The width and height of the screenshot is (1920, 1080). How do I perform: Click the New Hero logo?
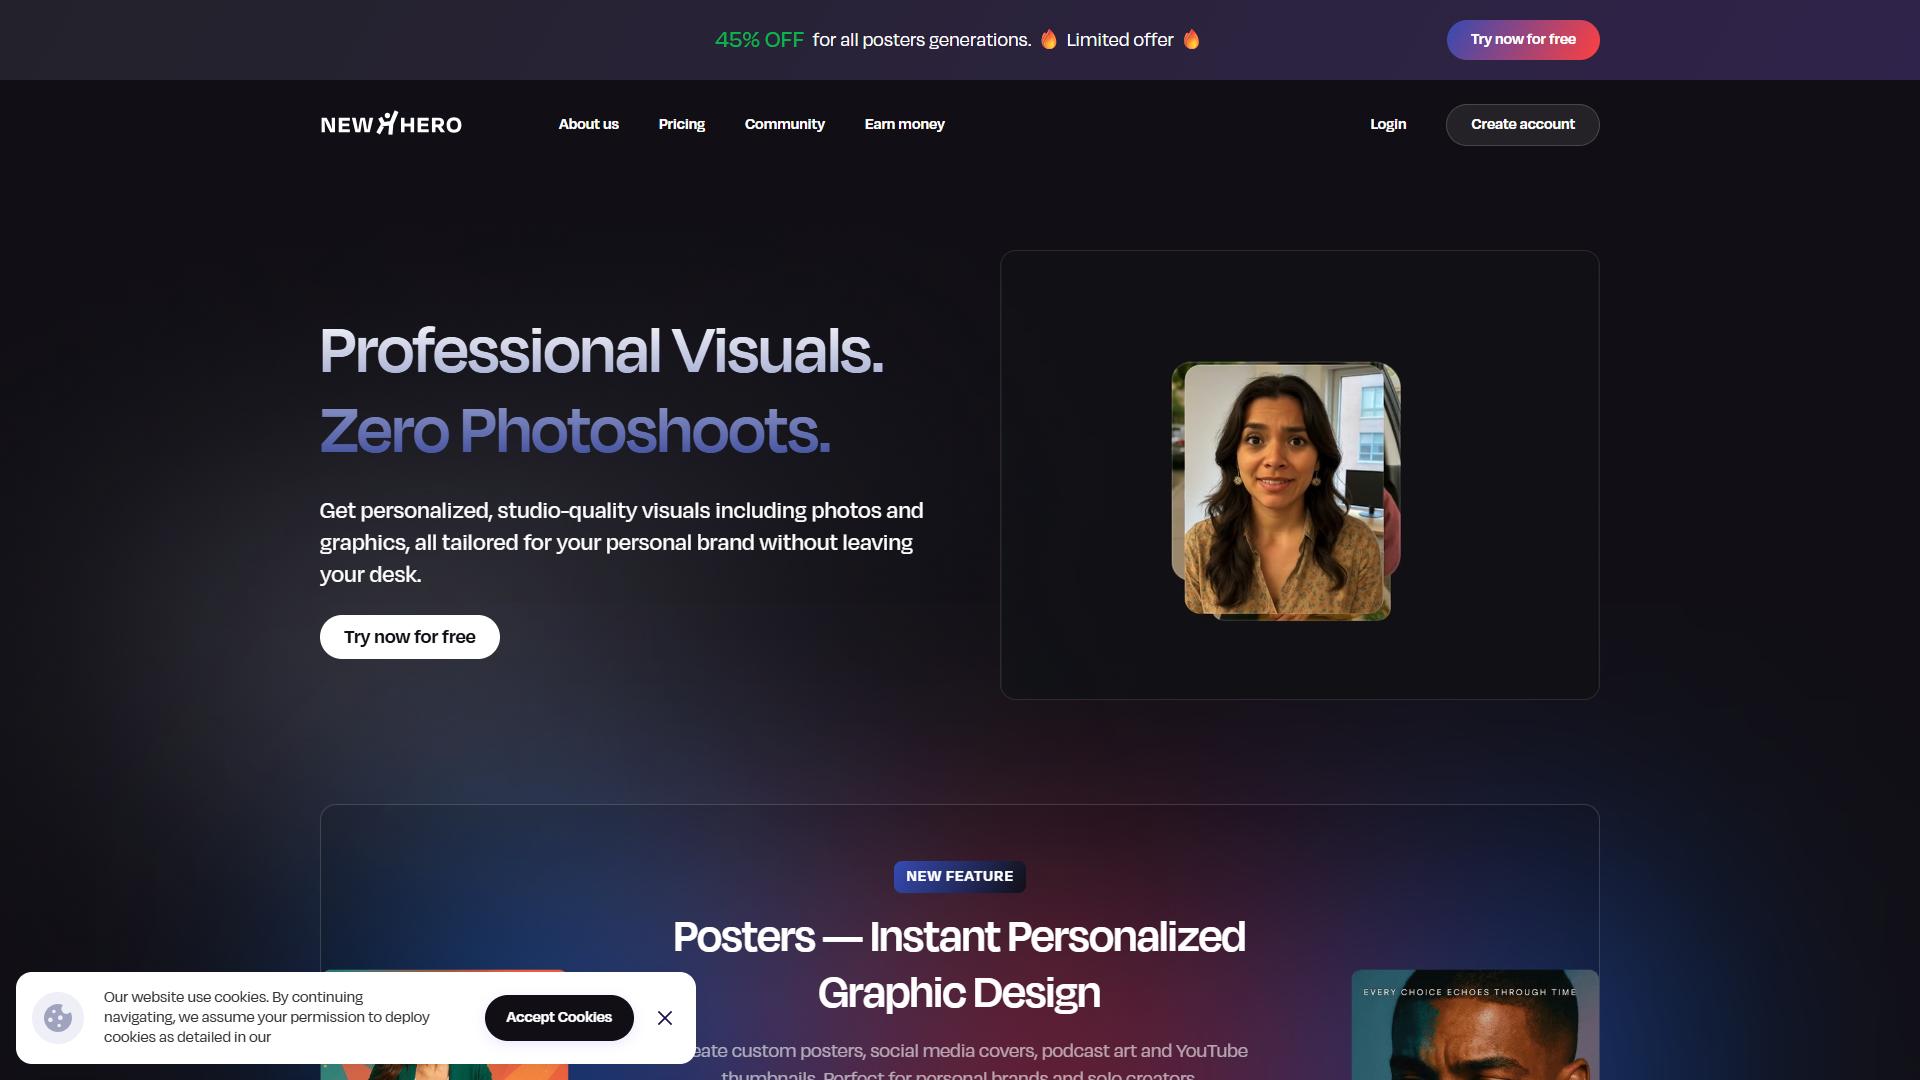391,124
